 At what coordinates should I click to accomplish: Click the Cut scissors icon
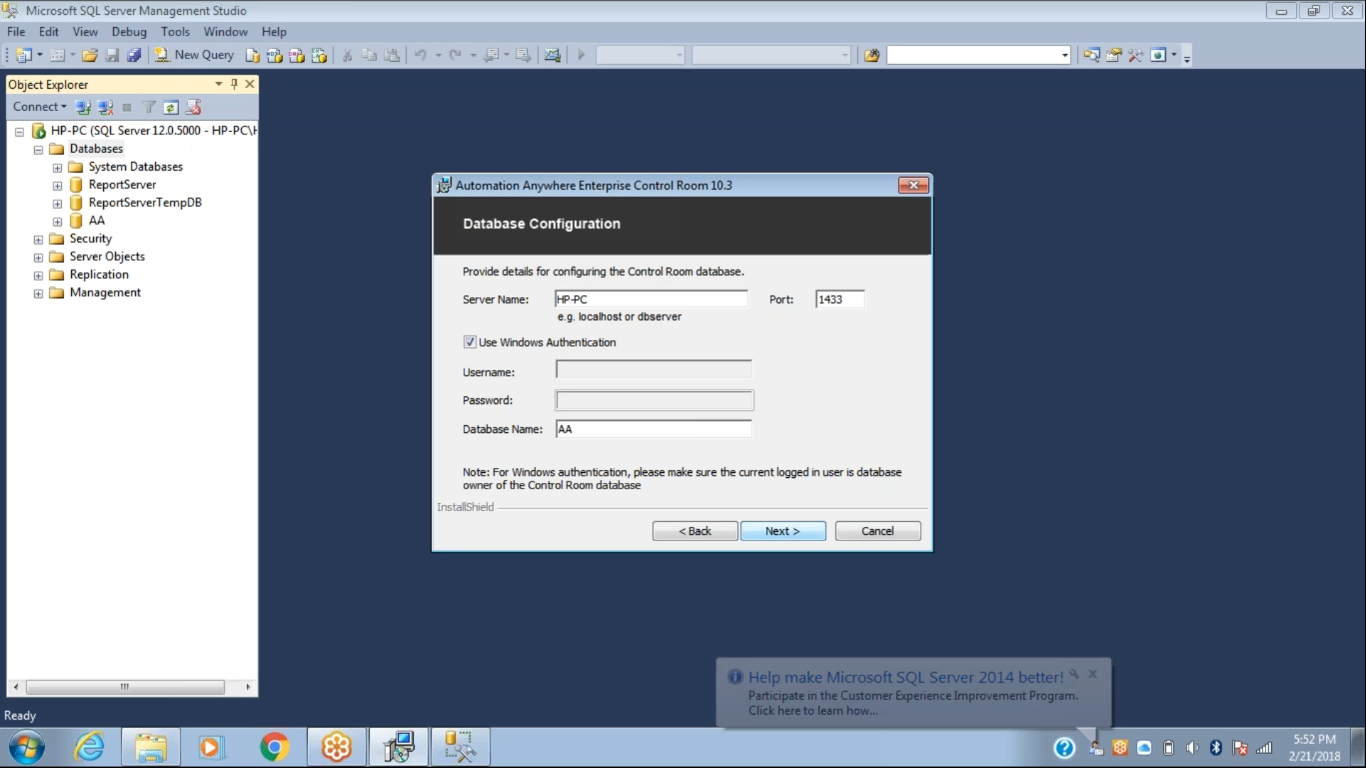point(347,55)
